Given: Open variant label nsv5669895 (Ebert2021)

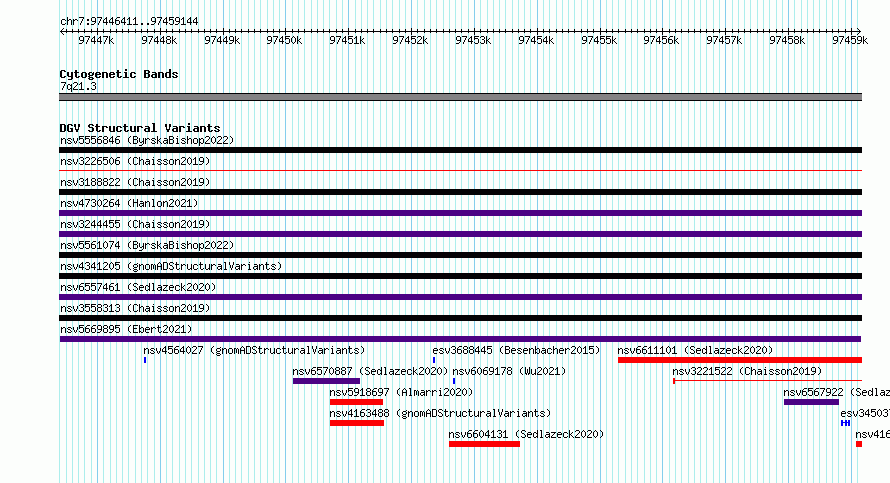Looking at the screenshot, I should pyautogui.click(x=126, y=329).
